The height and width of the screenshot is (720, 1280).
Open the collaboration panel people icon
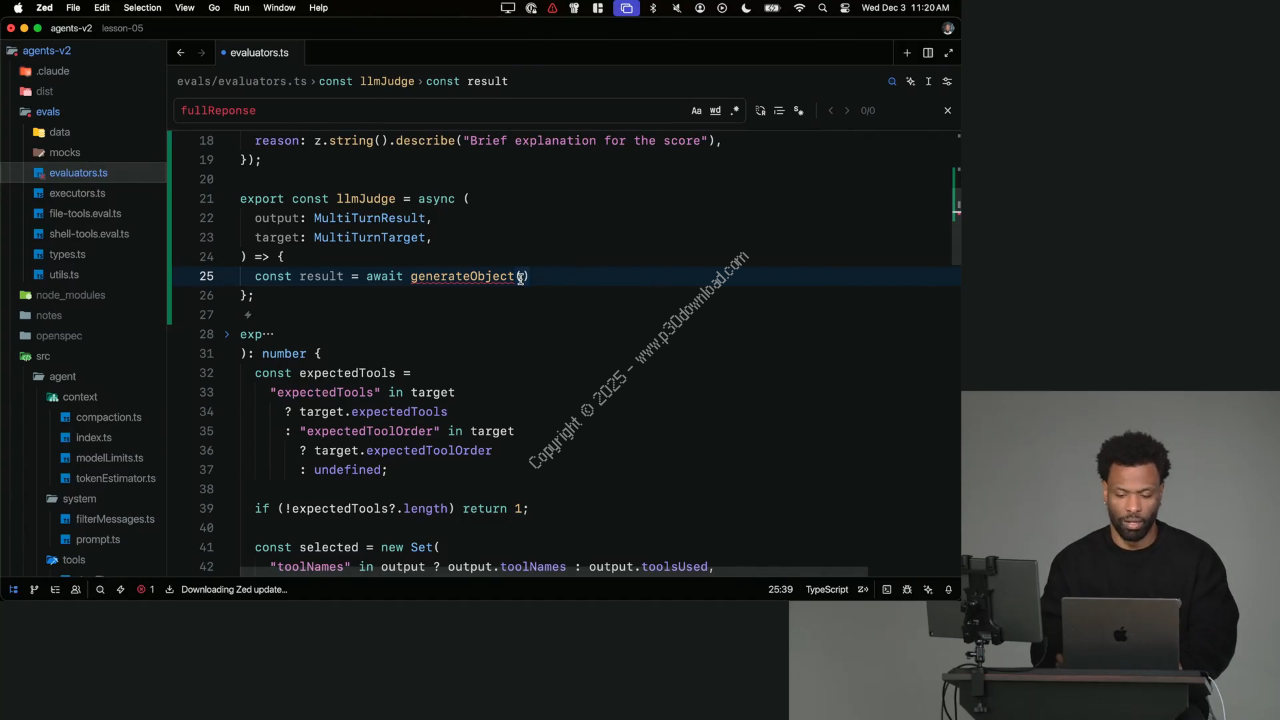(x=75, y=590)
